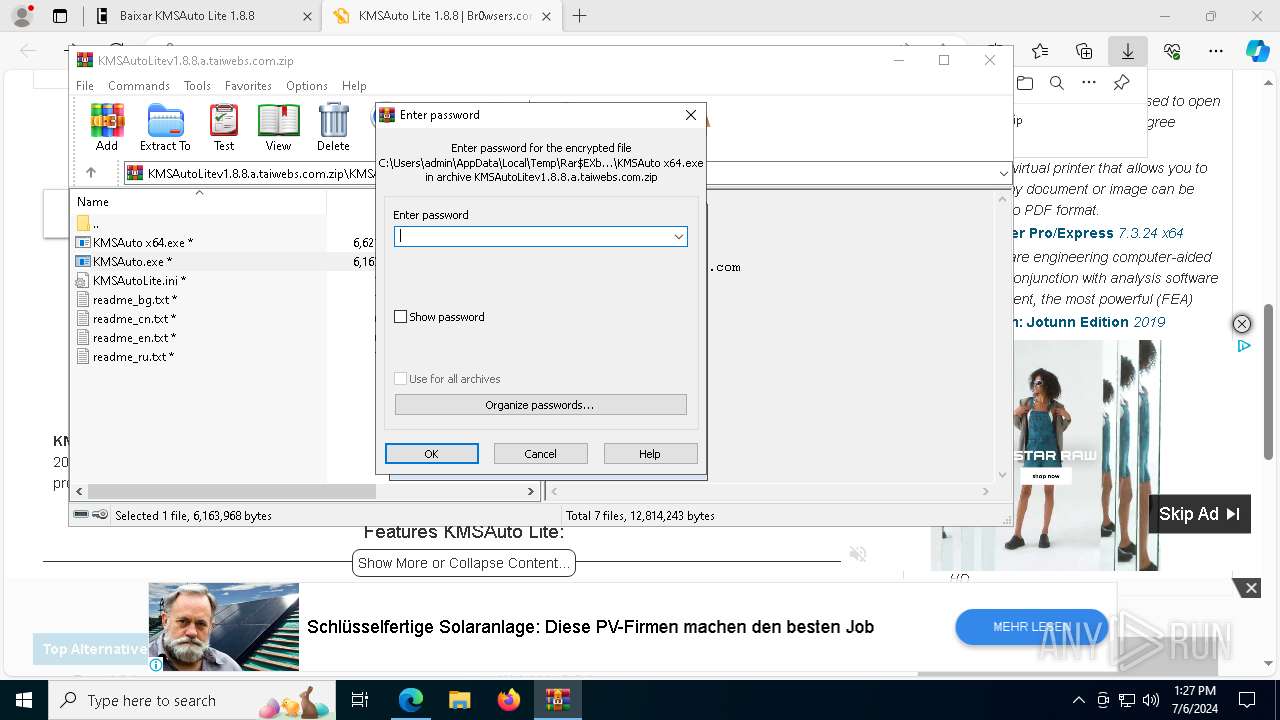Open Firefox from taskbar
1280x720 pixels.
tap(509, 700)
